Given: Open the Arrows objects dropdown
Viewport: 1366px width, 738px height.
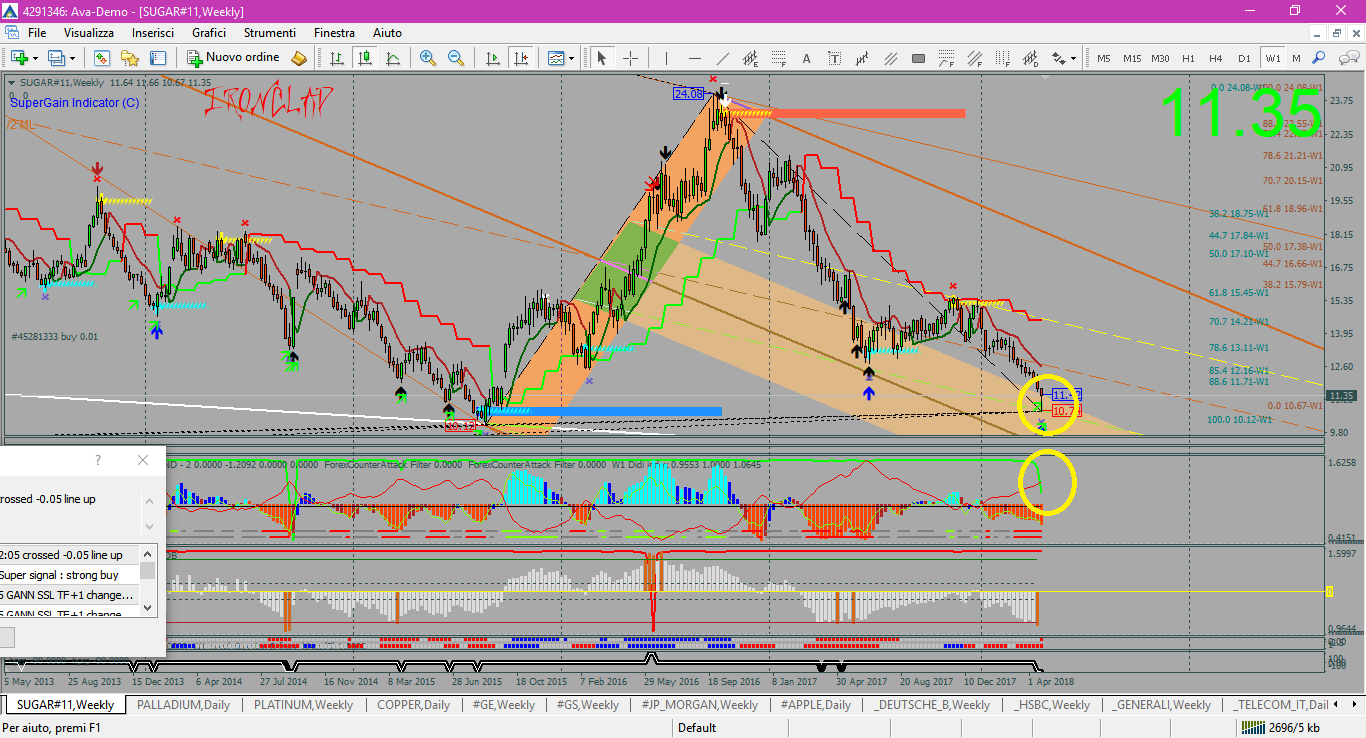Looking at the screenshot, I should 1065,58.
